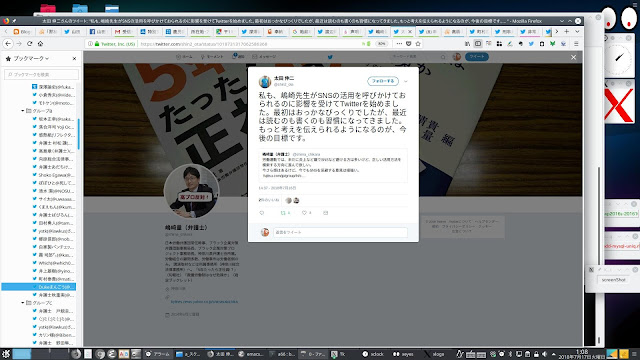The height and width of the screenshot is (360, 640).
Task: Switch to the Blog tab
Action: tap(23, 31)
